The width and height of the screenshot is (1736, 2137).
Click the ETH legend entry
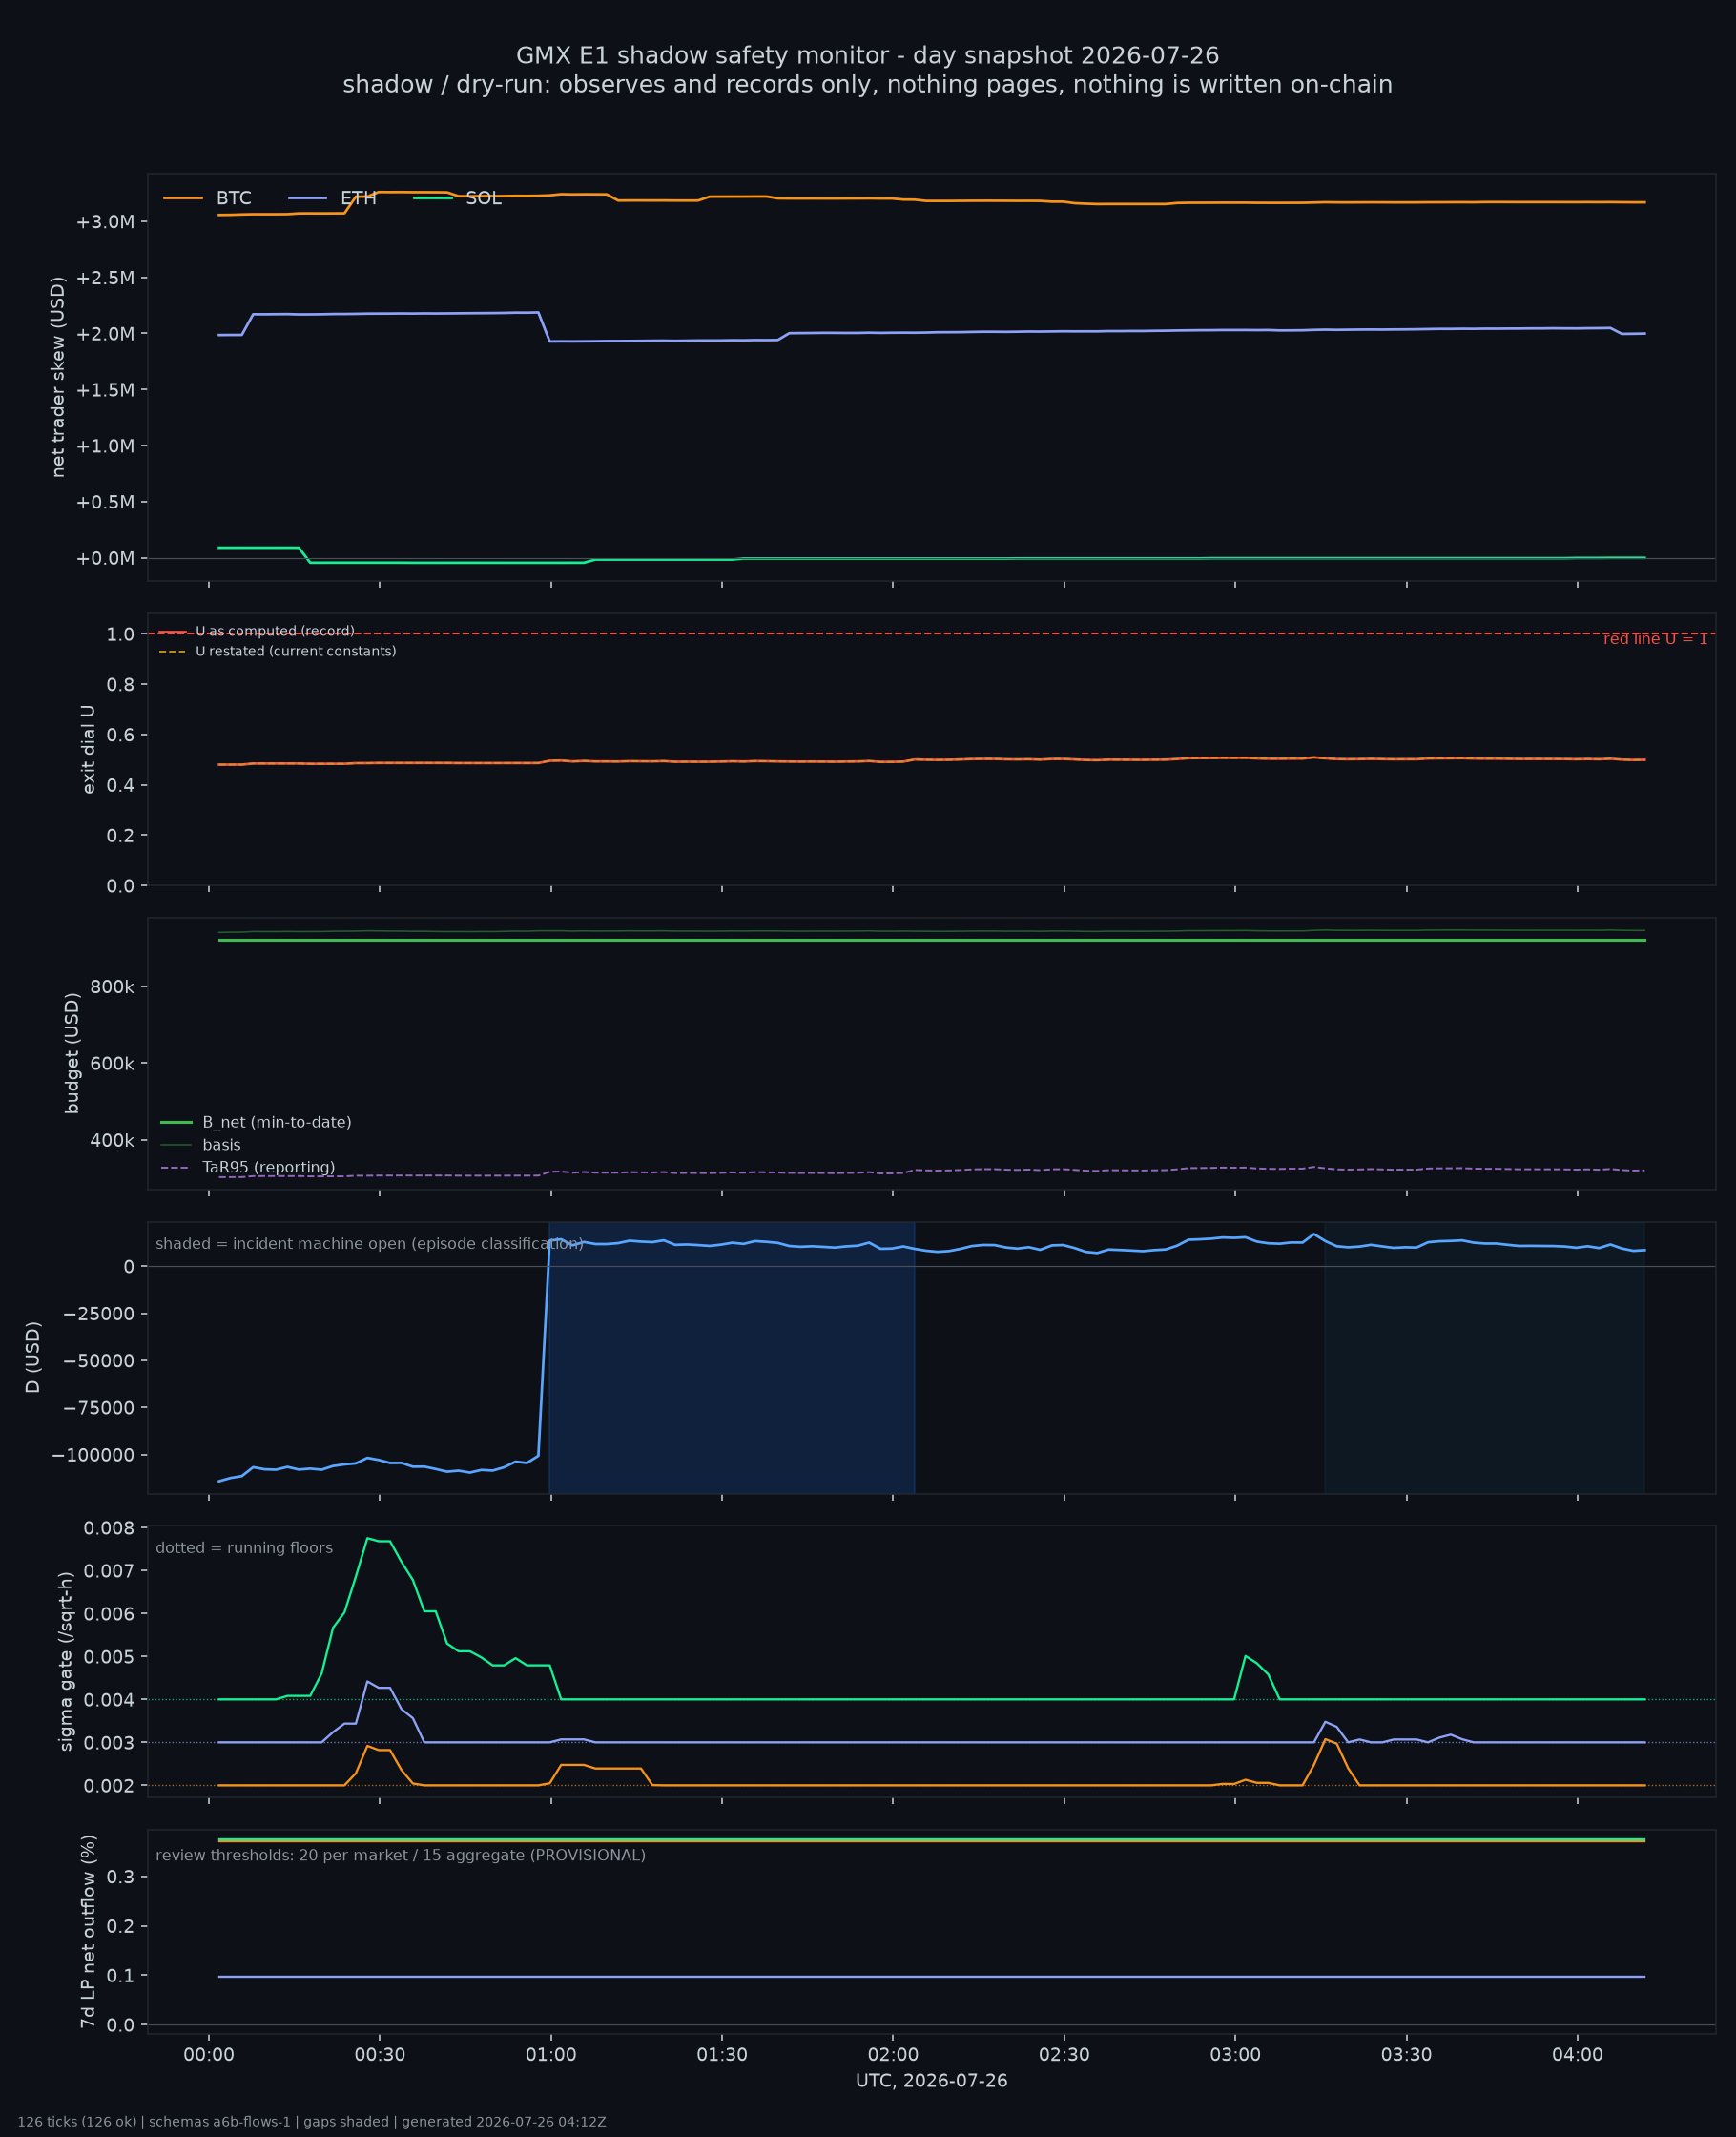[332, 198]
